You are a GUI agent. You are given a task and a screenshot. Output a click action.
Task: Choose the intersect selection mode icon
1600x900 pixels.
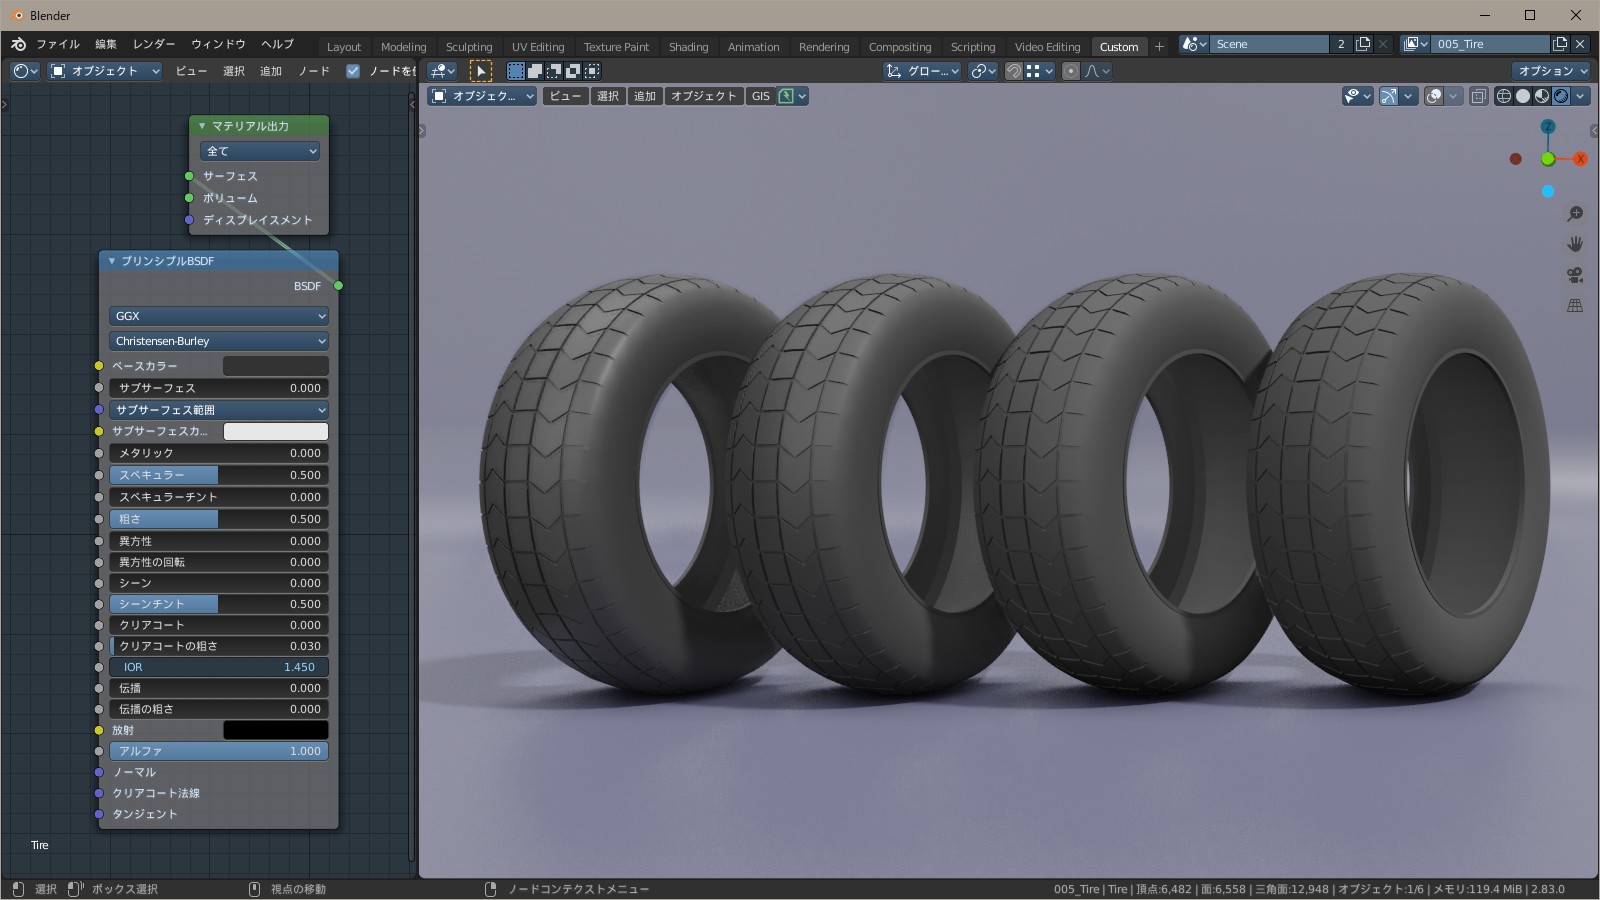(x=592, y=71)
